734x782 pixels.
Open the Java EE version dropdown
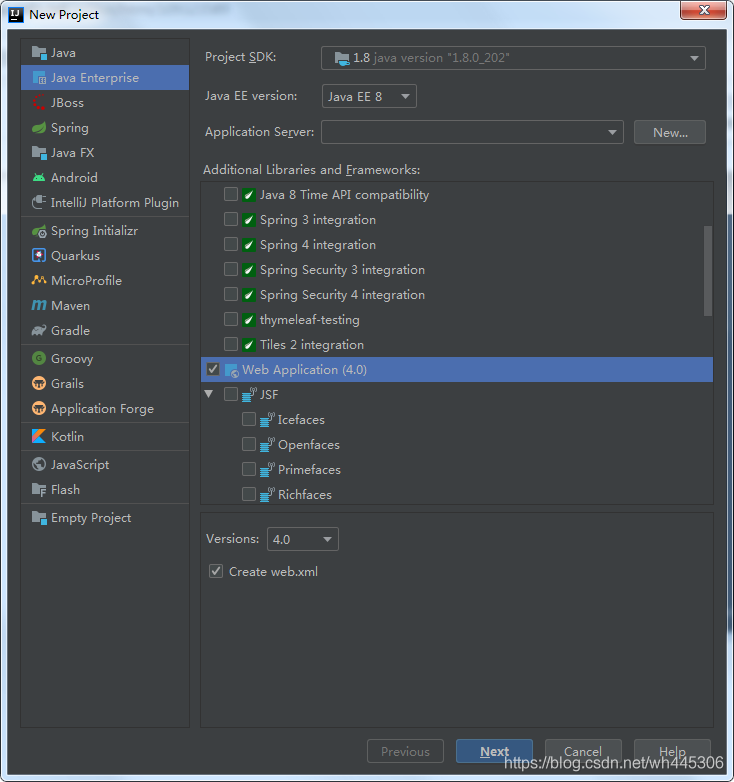point(369,96)
